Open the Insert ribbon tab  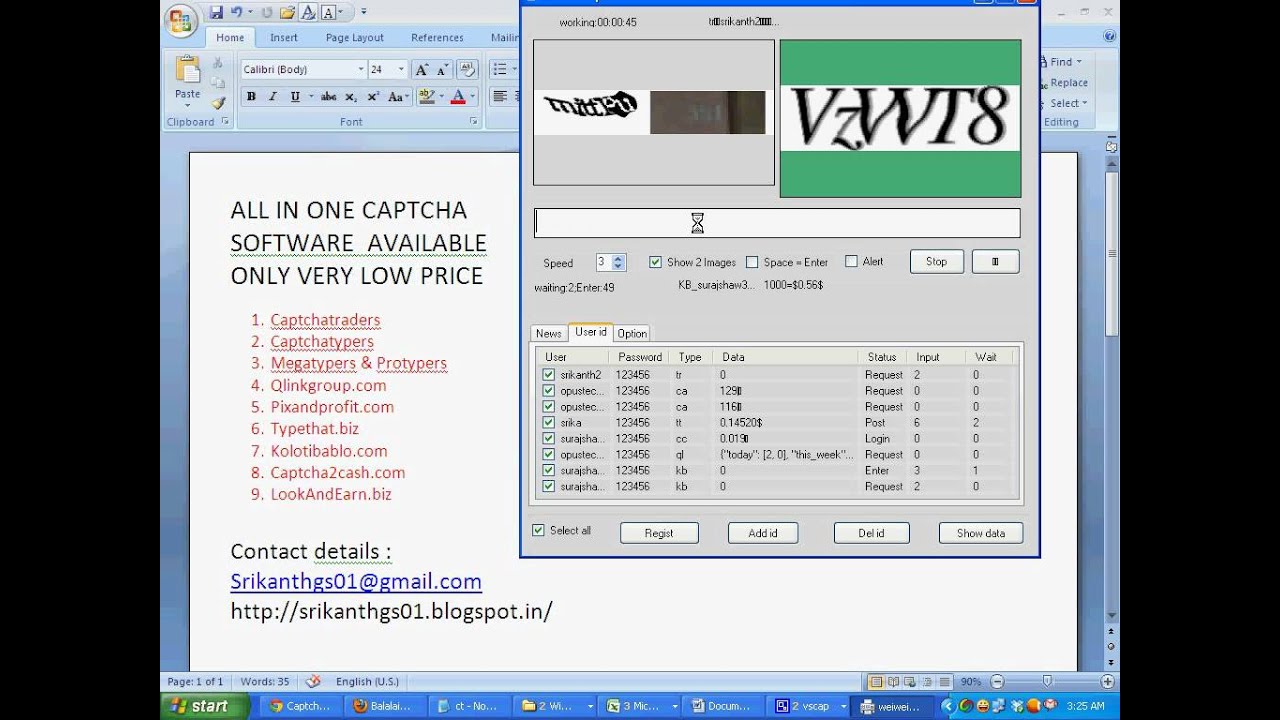[283, 38]
